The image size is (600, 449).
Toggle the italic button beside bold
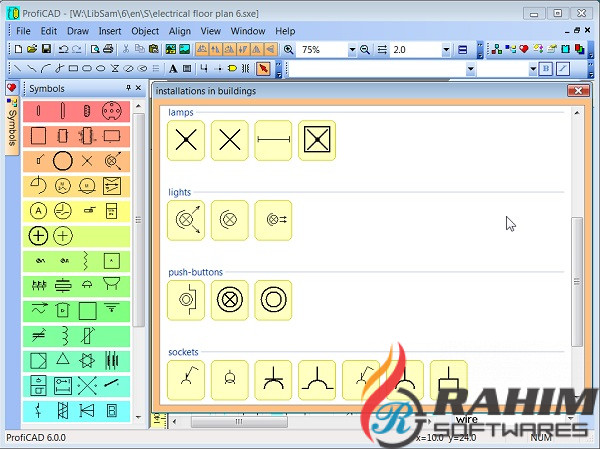[x=563, y=69]
